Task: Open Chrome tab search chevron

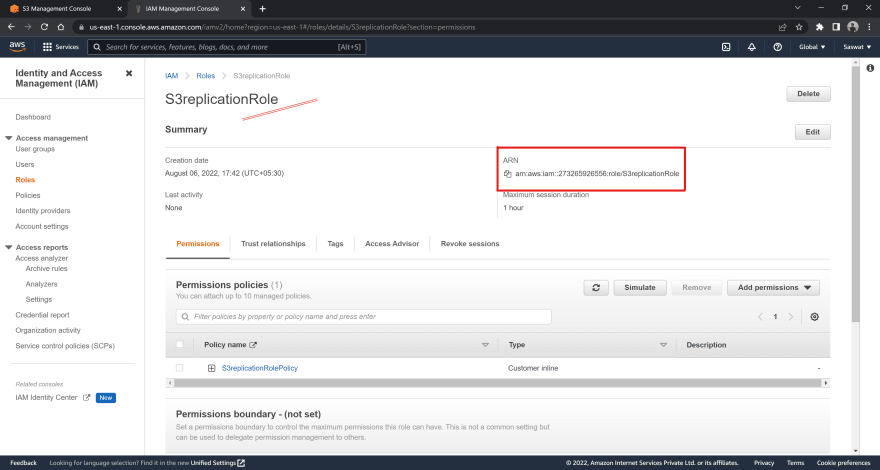Action: click(798, 8)
